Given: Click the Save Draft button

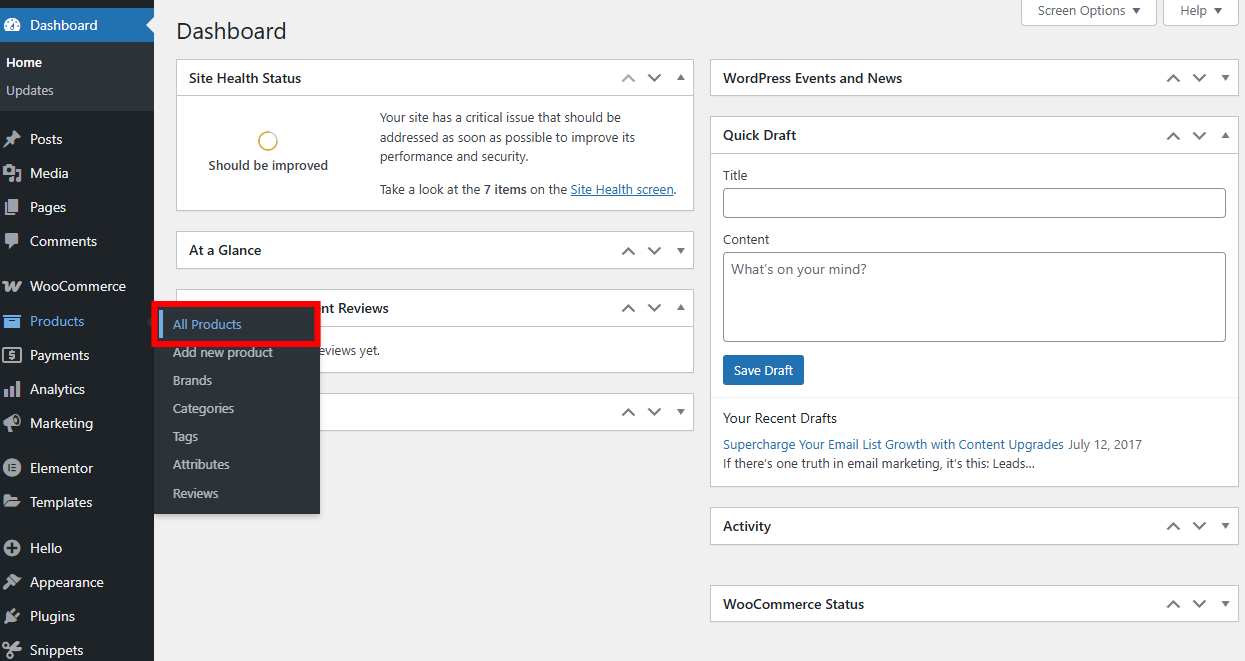Looking at the screenshot, I should pos(763,369).
